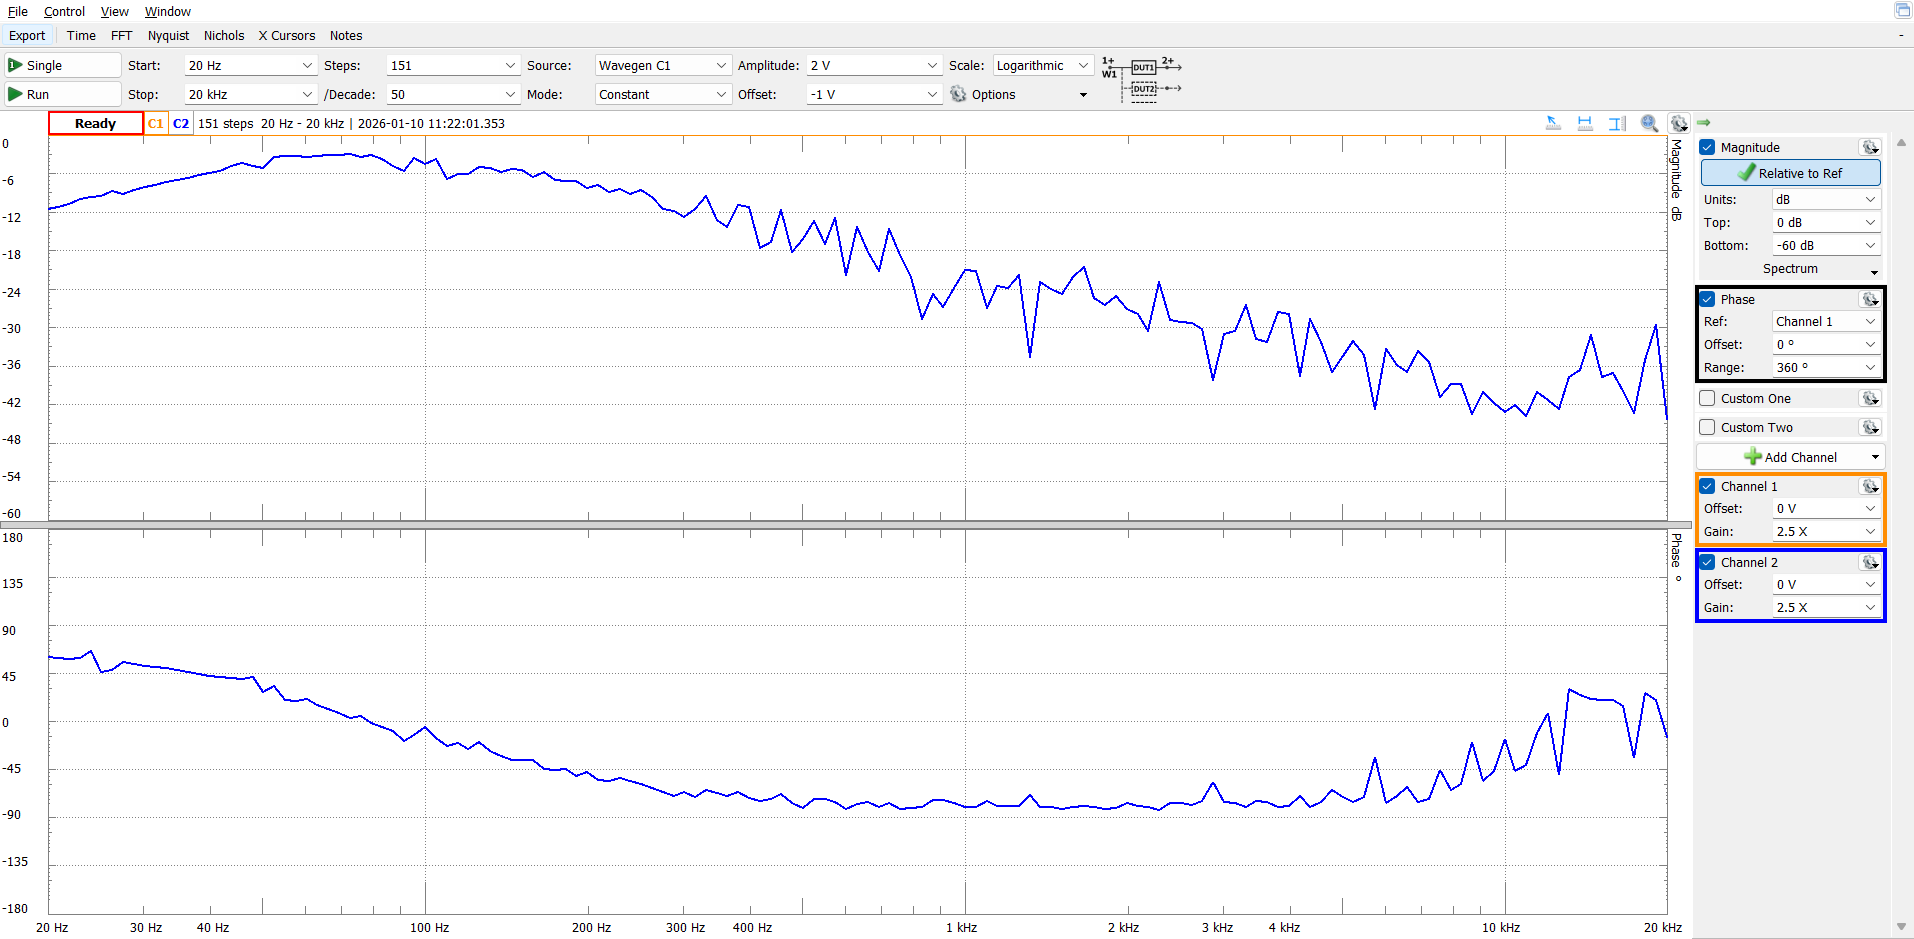1914x939 pixels.
Task: Disable the Channel 1 checkbox
Action: coord(1708,486)
